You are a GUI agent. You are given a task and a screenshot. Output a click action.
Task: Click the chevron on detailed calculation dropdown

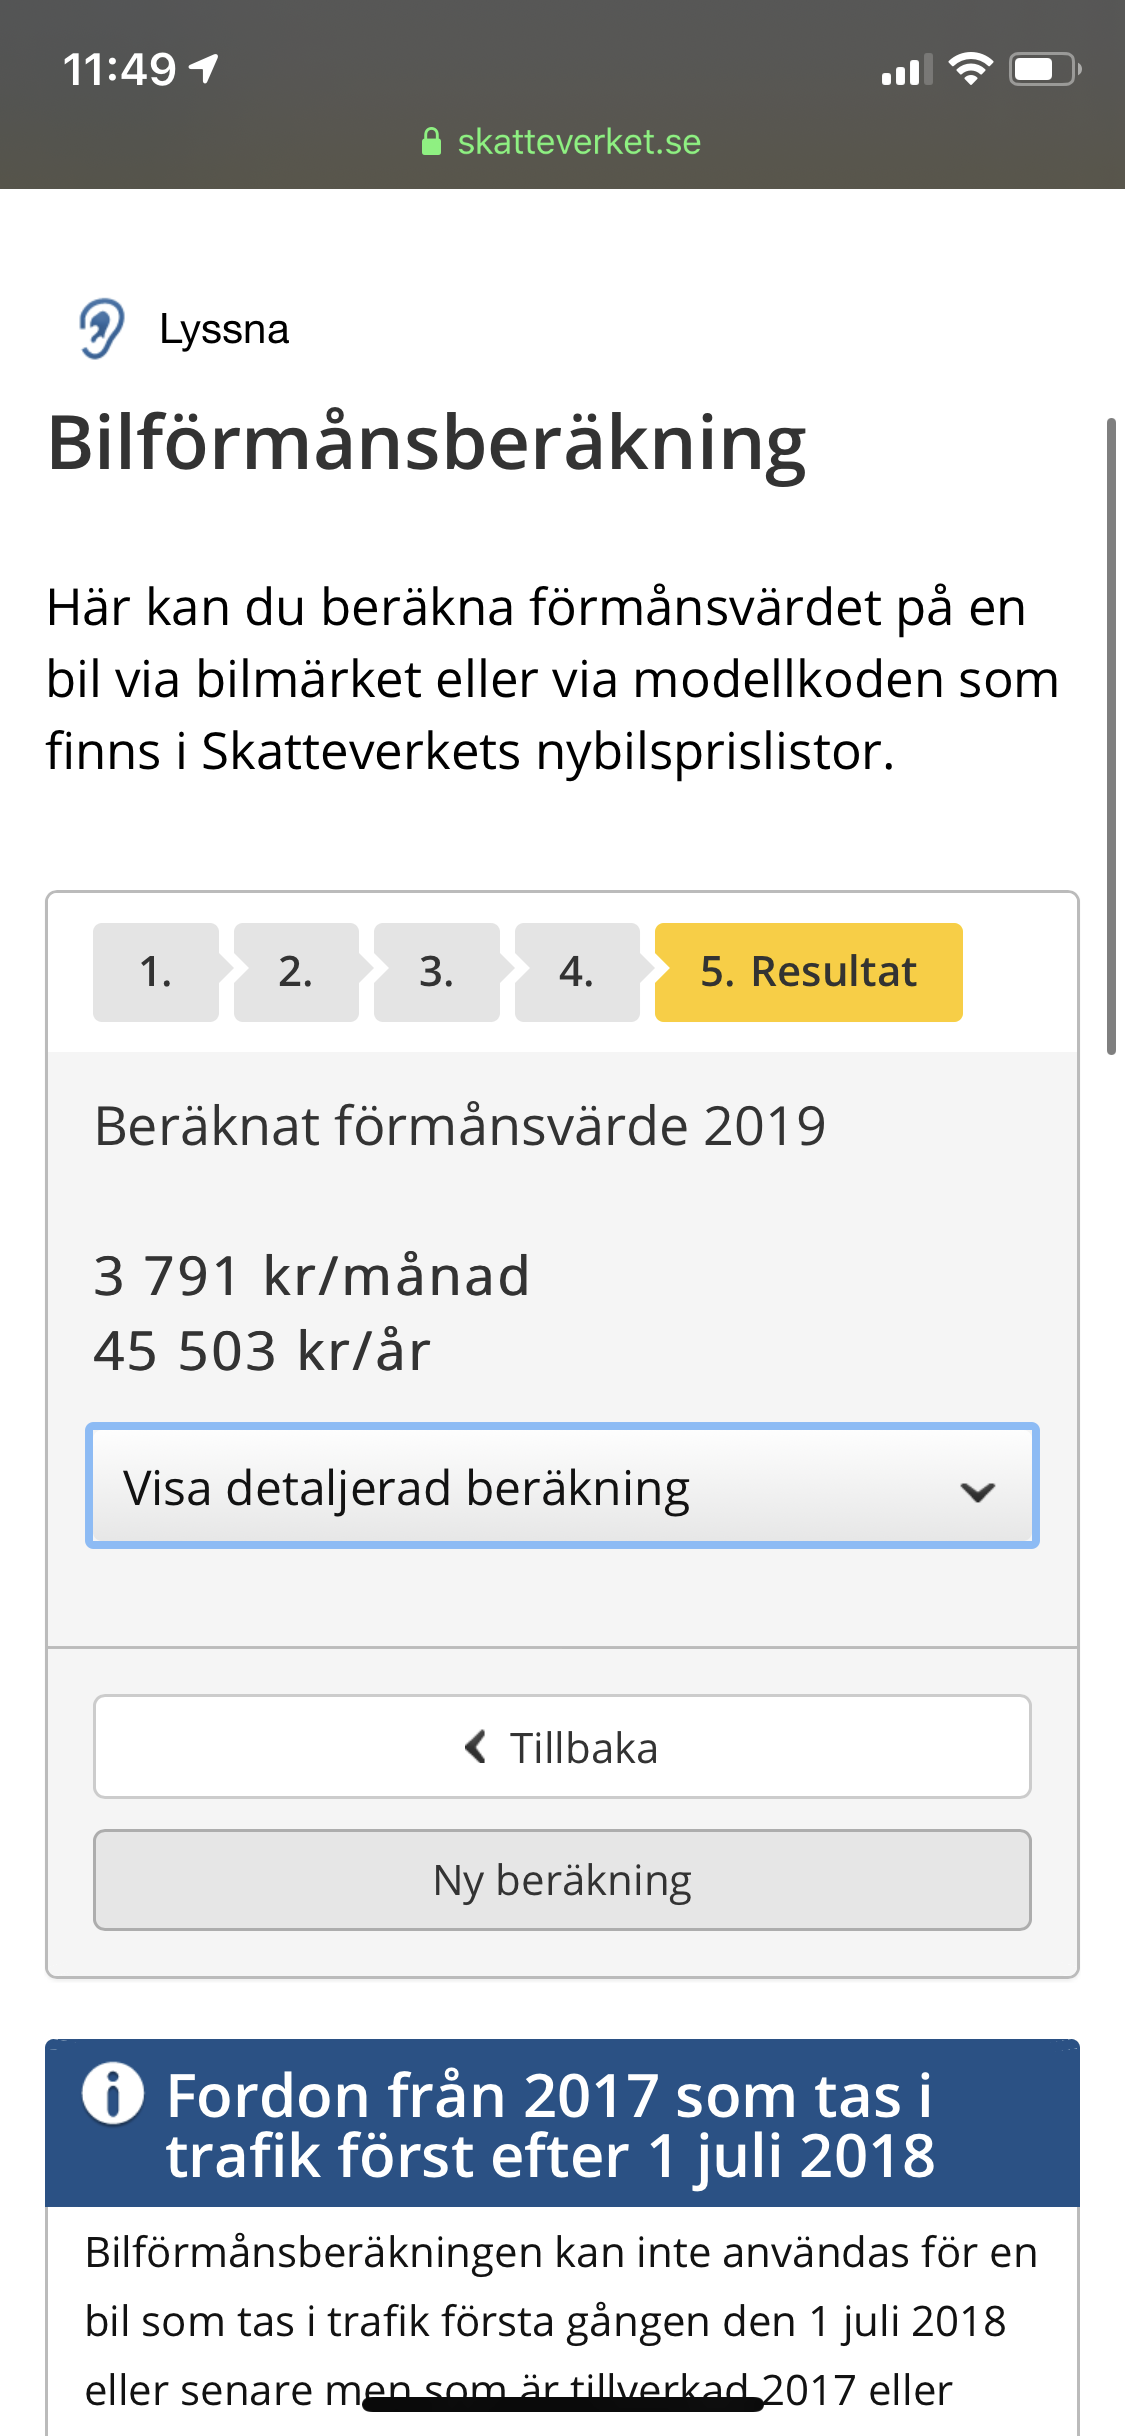(977, 1491)
